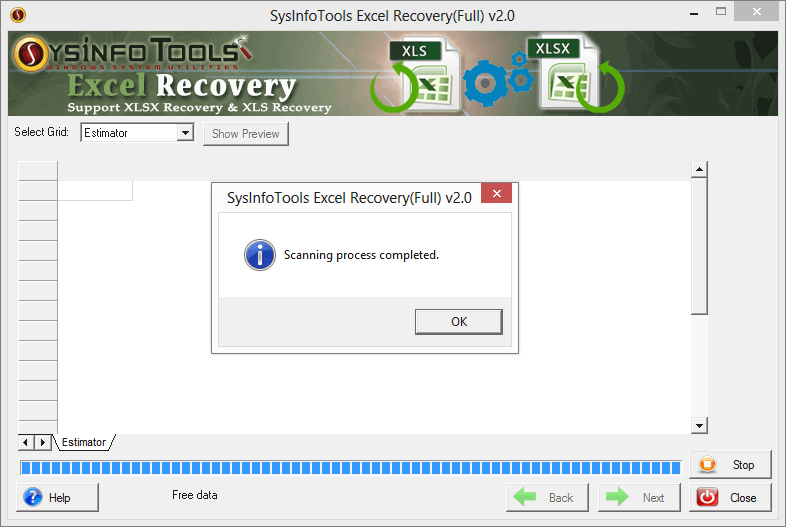Image resolution: width=786 pixels, height=527 pixels.
Task: Click the first empty row header in grid
Action: coord(38,191)
